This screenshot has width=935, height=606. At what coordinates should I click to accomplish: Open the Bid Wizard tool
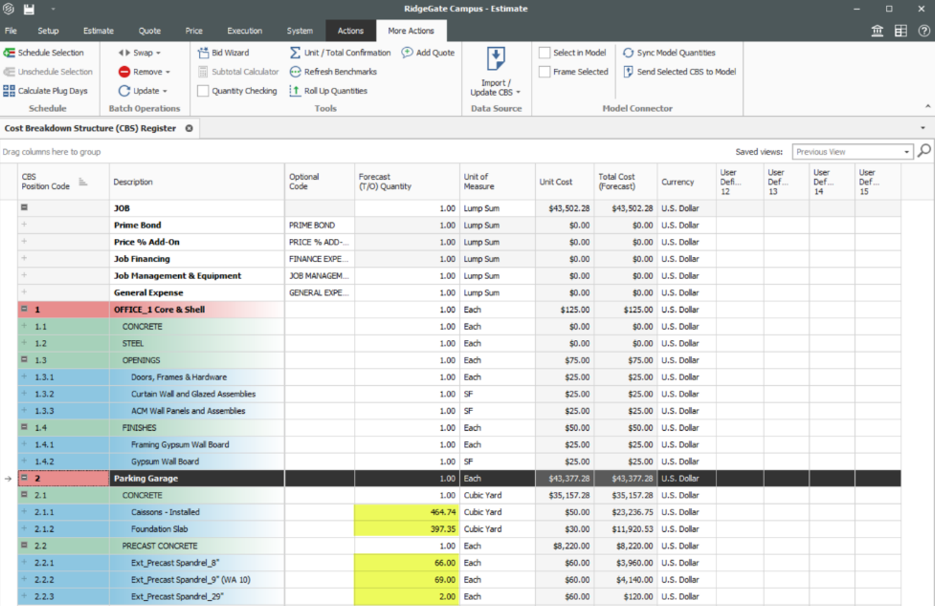pyautogui.click(x=203, y=53)
